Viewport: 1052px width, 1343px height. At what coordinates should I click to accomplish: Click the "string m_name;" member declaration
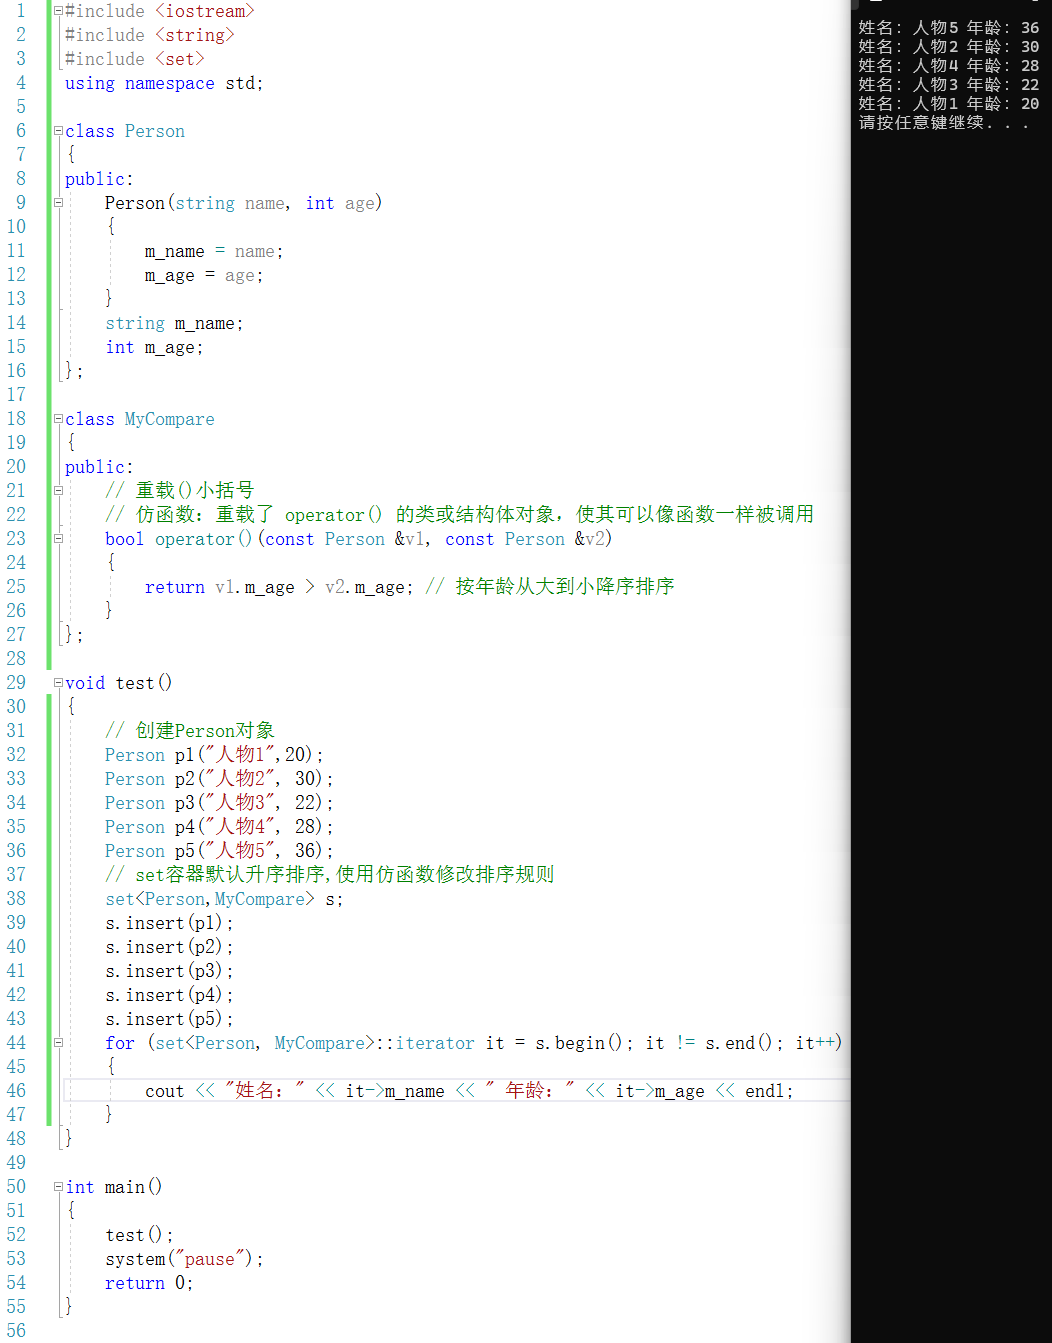(x=174, y=323)
